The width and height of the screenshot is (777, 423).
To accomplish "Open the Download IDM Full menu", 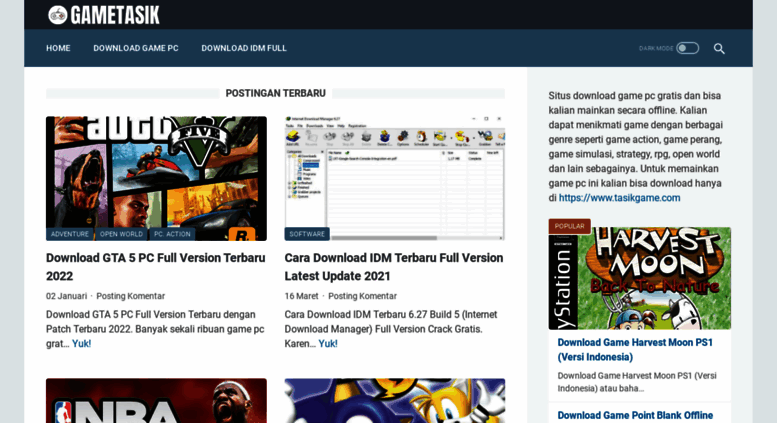I will (244, 48).
